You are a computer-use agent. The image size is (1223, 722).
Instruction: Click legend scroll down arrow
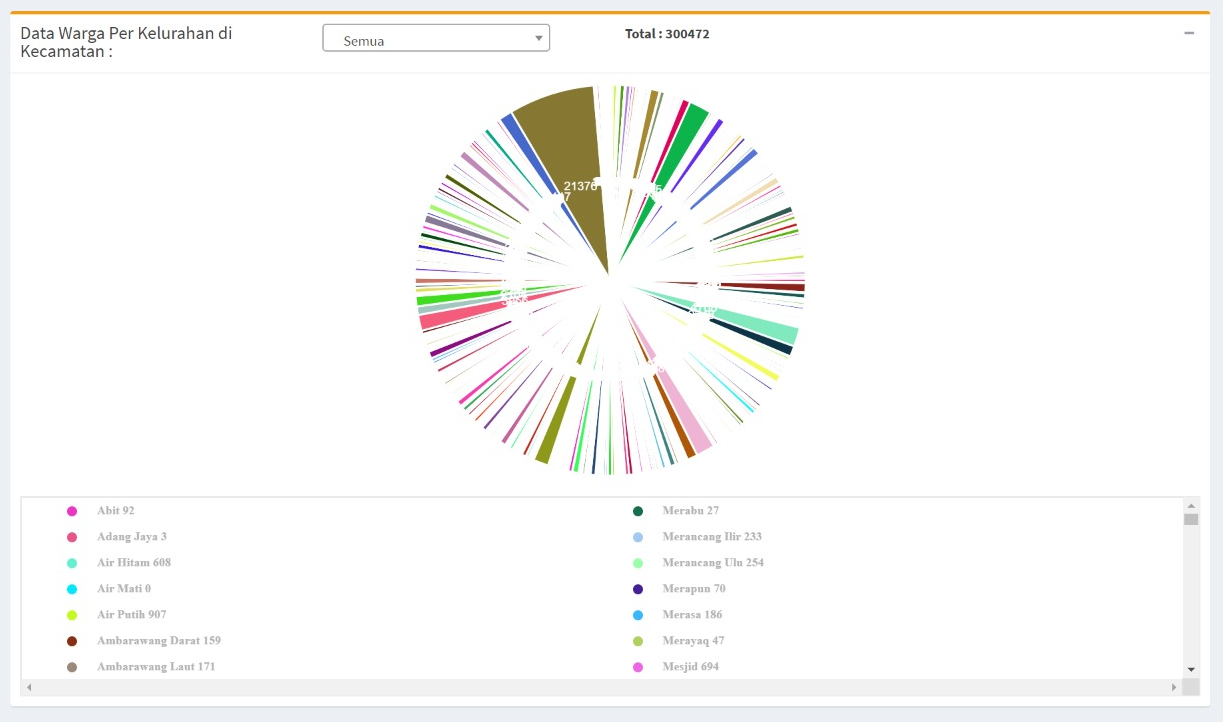(x=1190, y=669)
